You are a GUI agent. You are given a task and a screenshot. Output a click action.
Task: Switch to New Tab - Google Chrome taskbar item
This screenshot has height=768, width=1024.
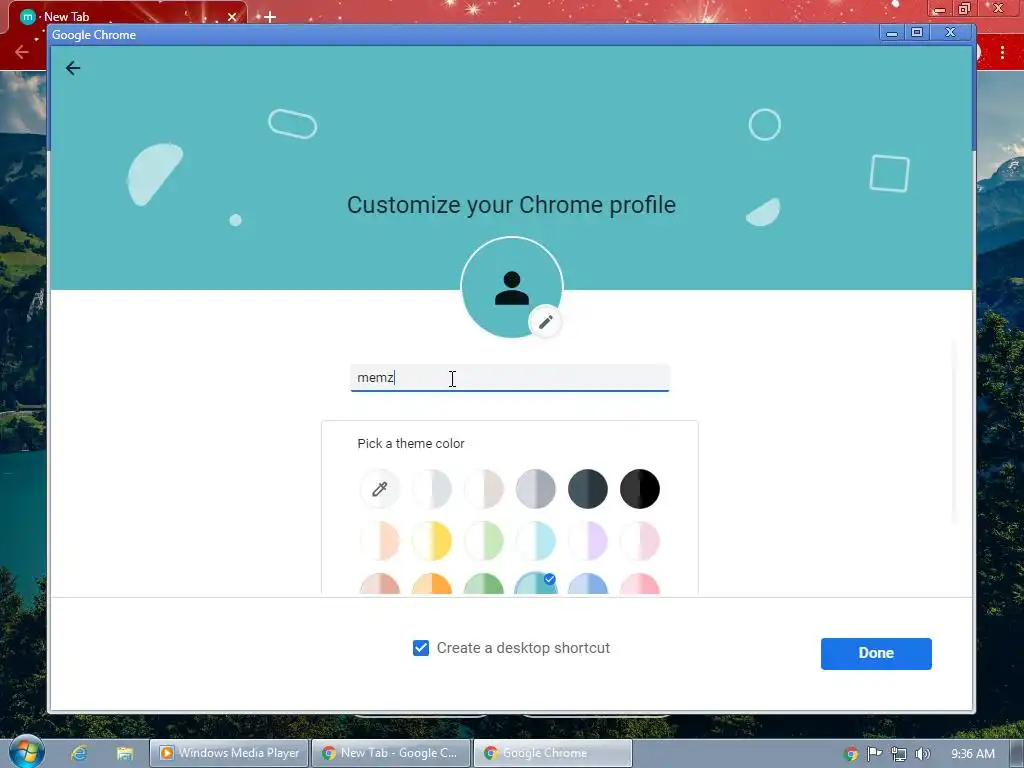pyautogui.click(x=391, y=753)
